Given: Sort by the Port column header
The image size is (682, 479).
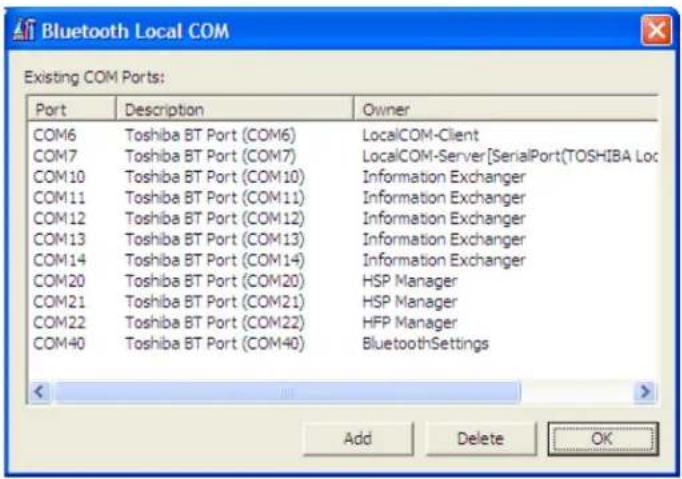Looking at the screenshot, I should [x=72, y=109].
